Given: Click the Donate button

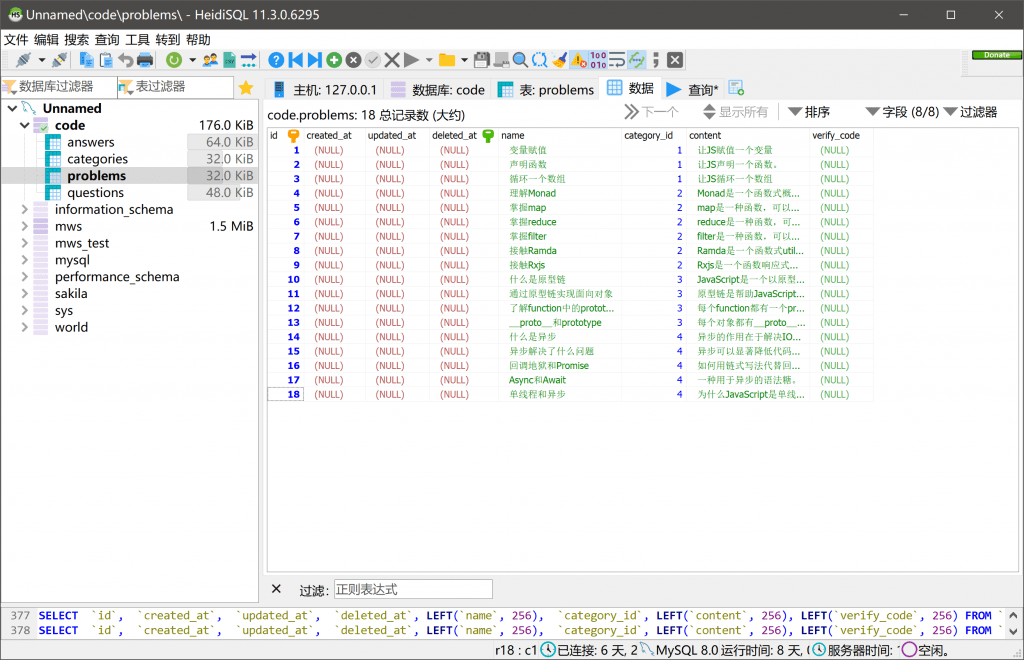Looking at the screenshot, I should click(x=997, y=55).
